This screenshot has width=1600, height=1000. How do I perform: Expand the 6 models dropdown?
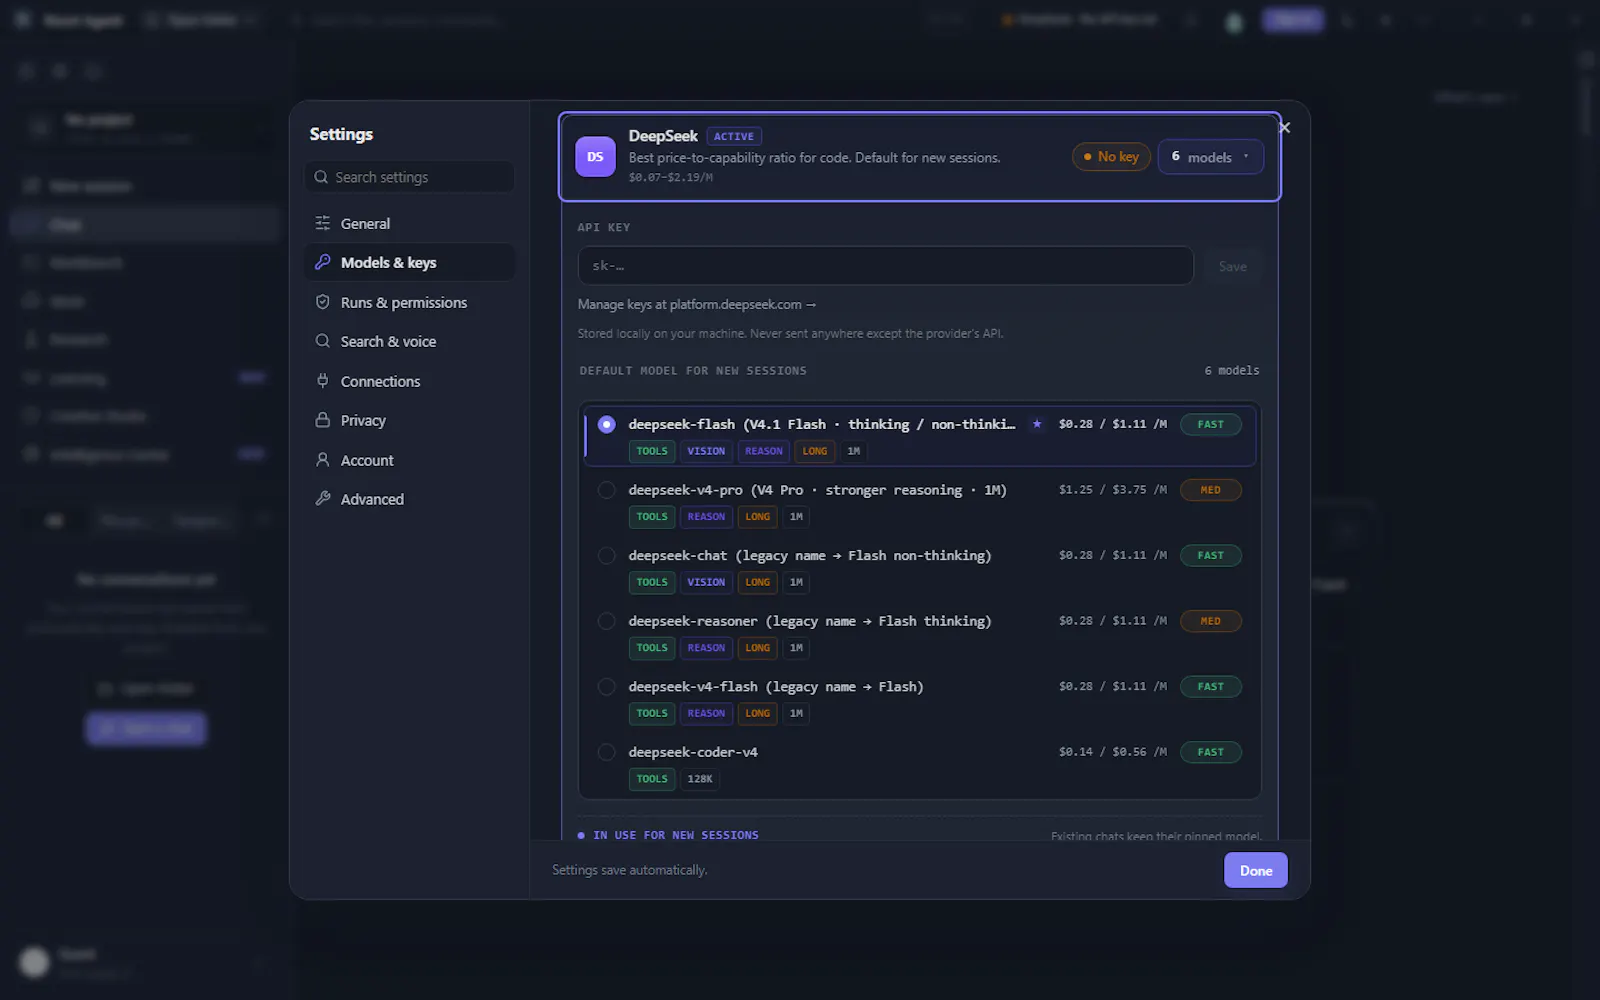coord(1210,157)
